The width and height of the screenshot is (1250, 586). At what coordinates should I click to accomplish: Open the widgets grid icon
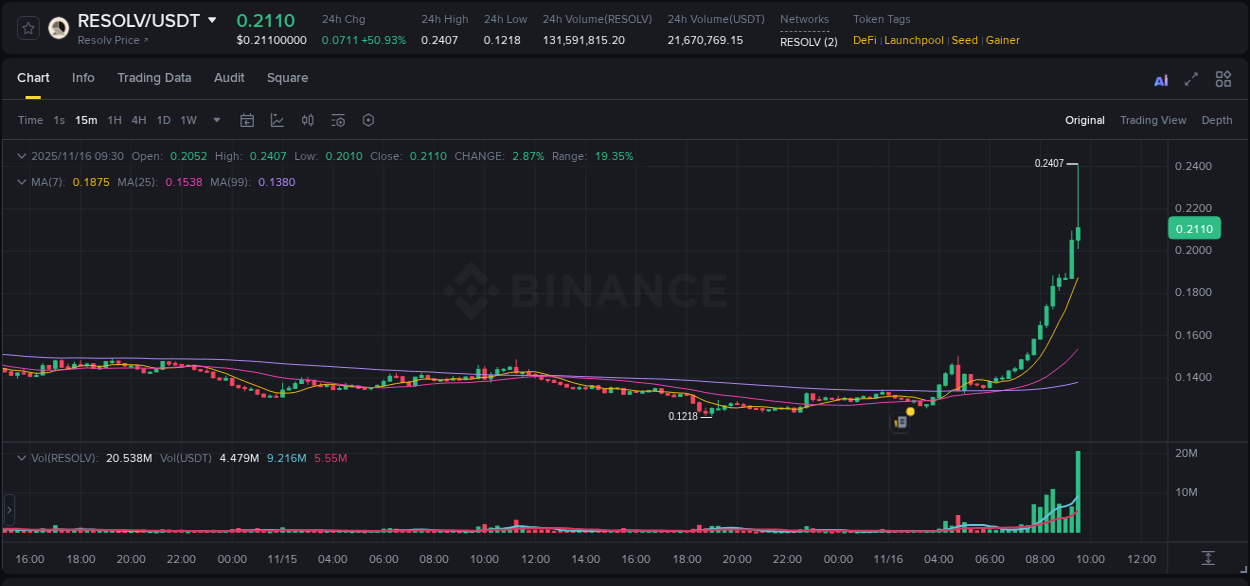pos(1223,79)
